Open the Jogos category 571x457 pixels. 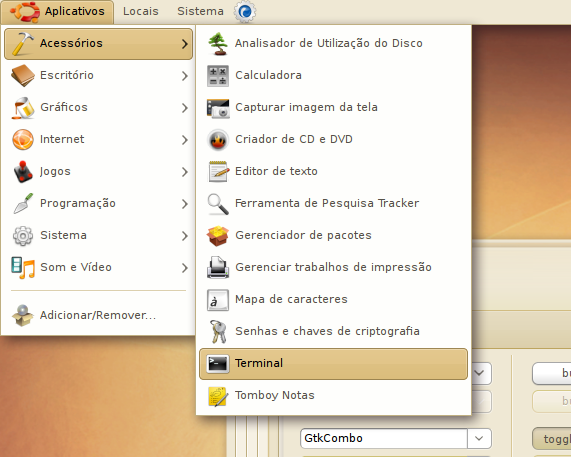98,172
